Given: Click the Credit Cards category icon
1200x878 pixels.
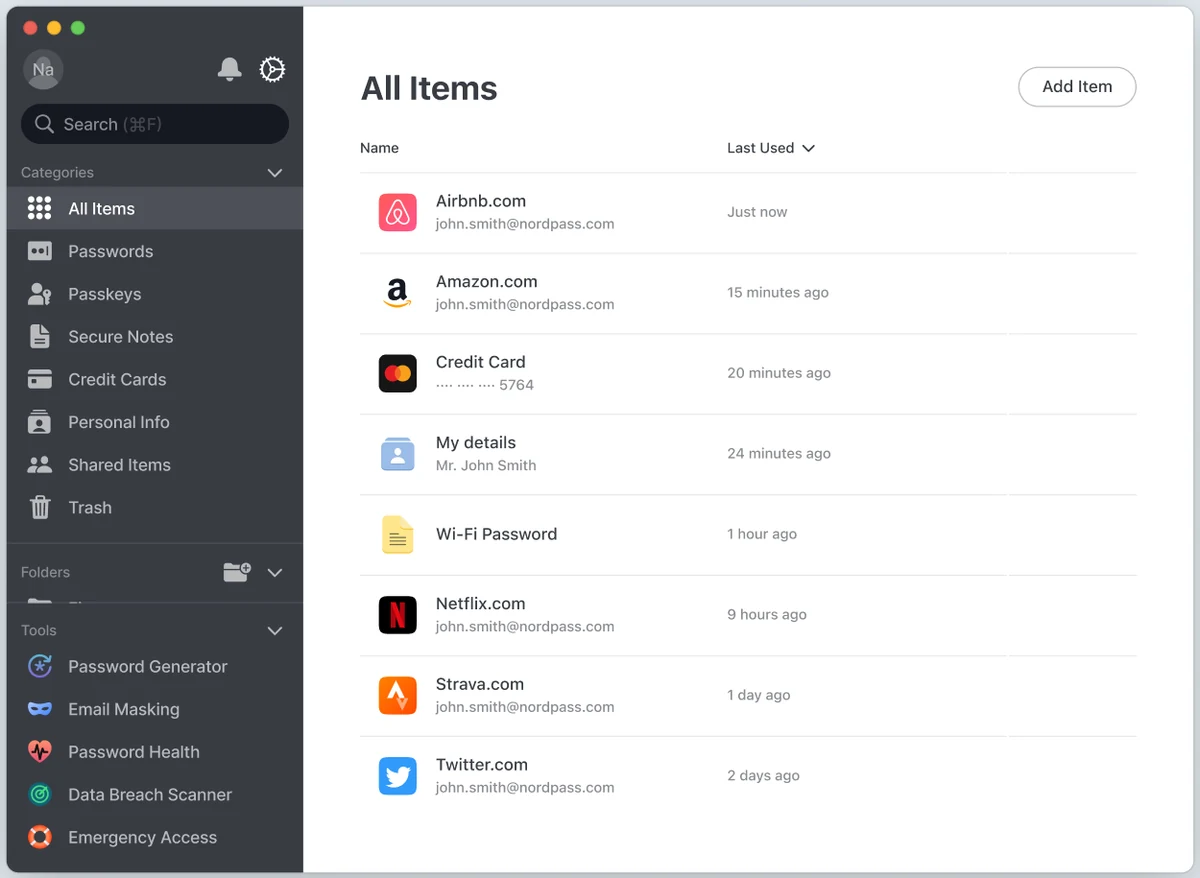Looking at the screenshot, I should 39,379.
